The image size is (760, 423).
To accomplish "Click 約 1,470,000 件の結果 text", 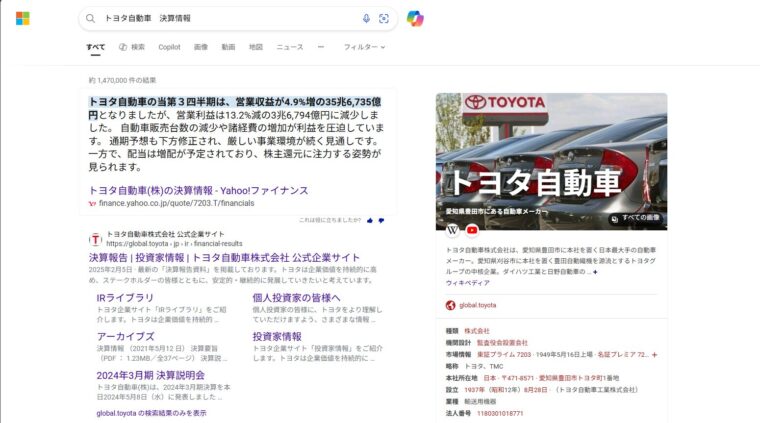I will click(x=122, y=80).
